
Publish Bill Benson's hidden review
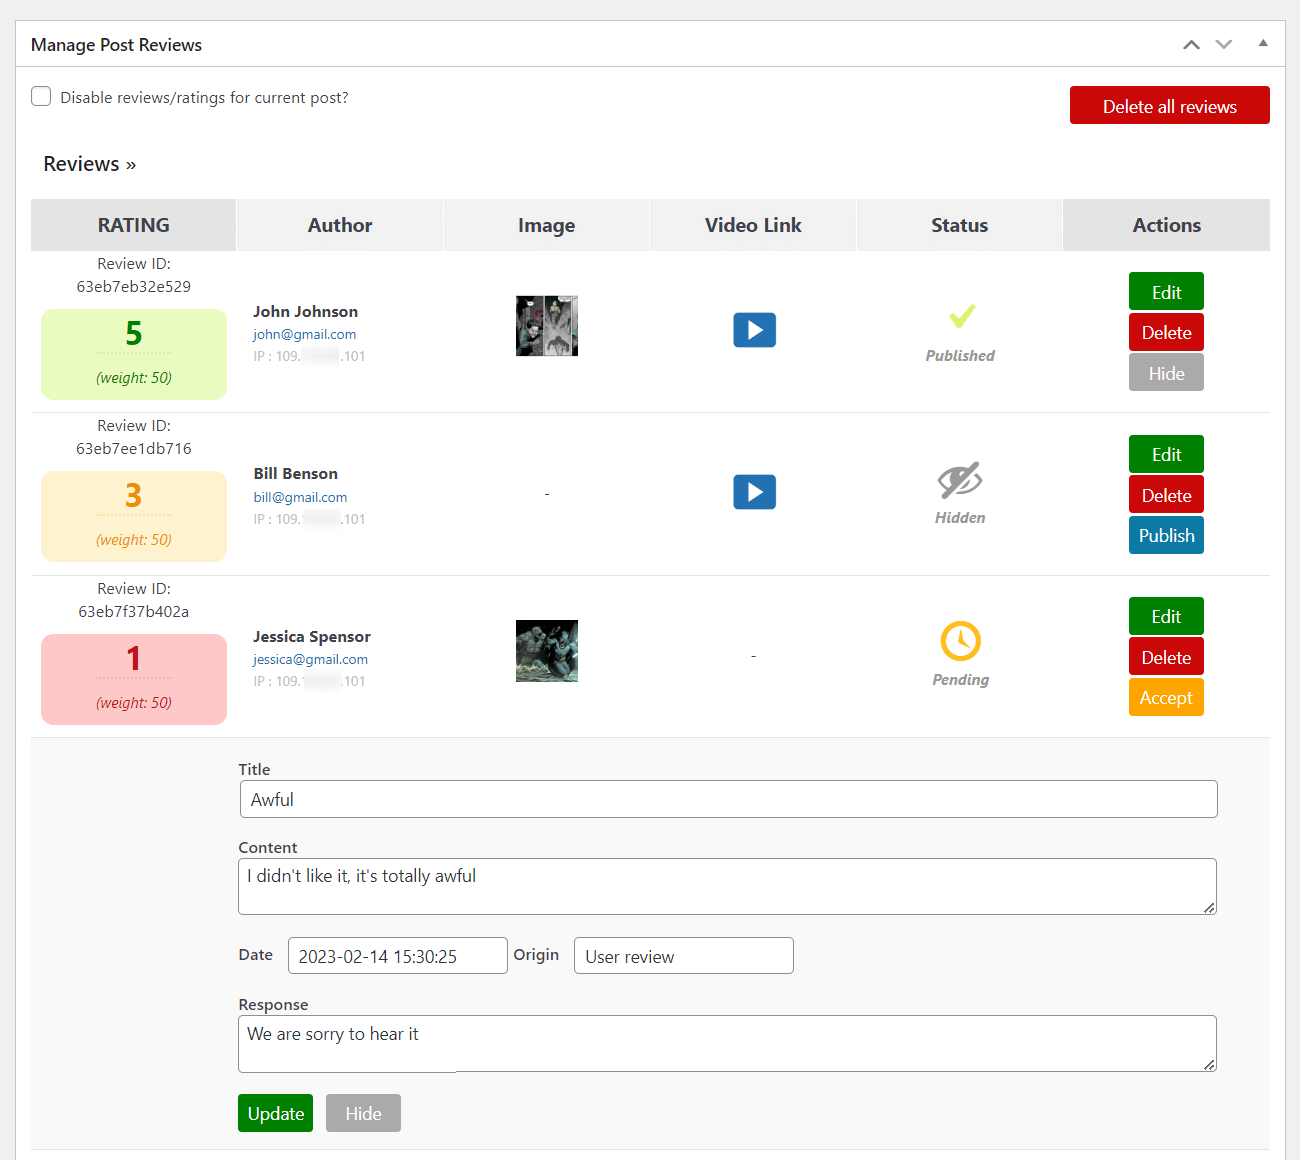(1166, 535)
